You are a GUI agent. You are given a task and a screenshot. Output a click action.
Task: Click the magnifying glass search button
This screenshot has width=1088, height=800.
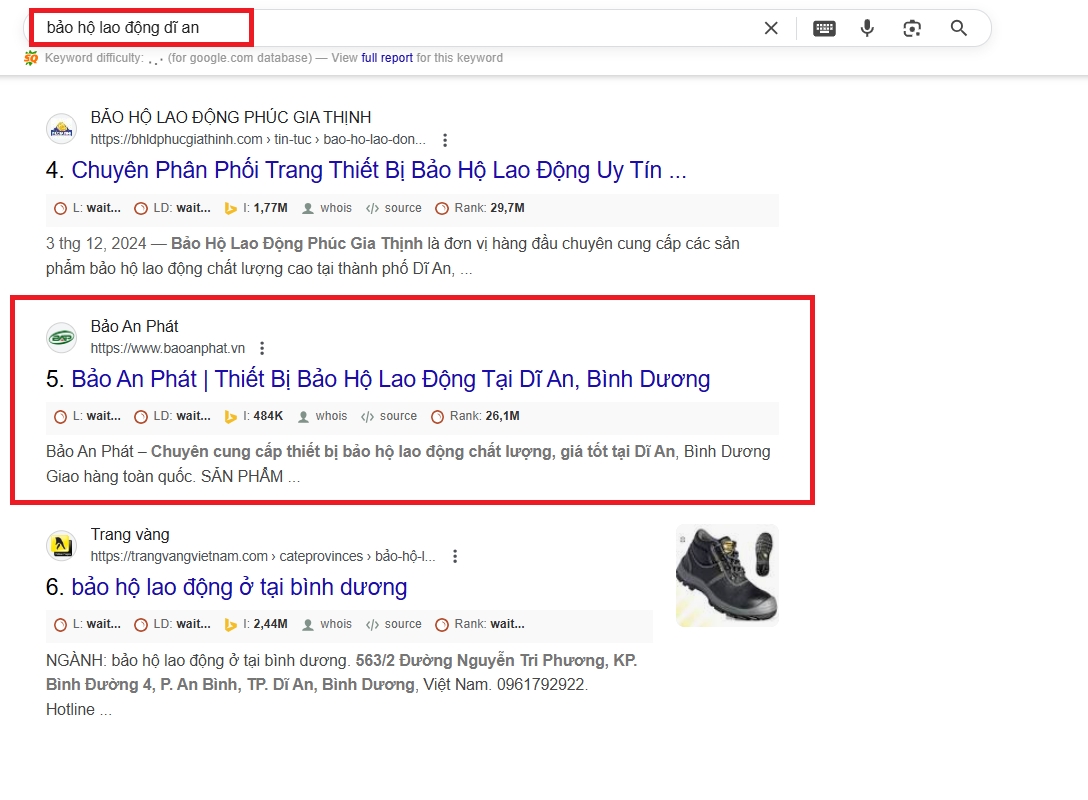click(x=958, y=28)
